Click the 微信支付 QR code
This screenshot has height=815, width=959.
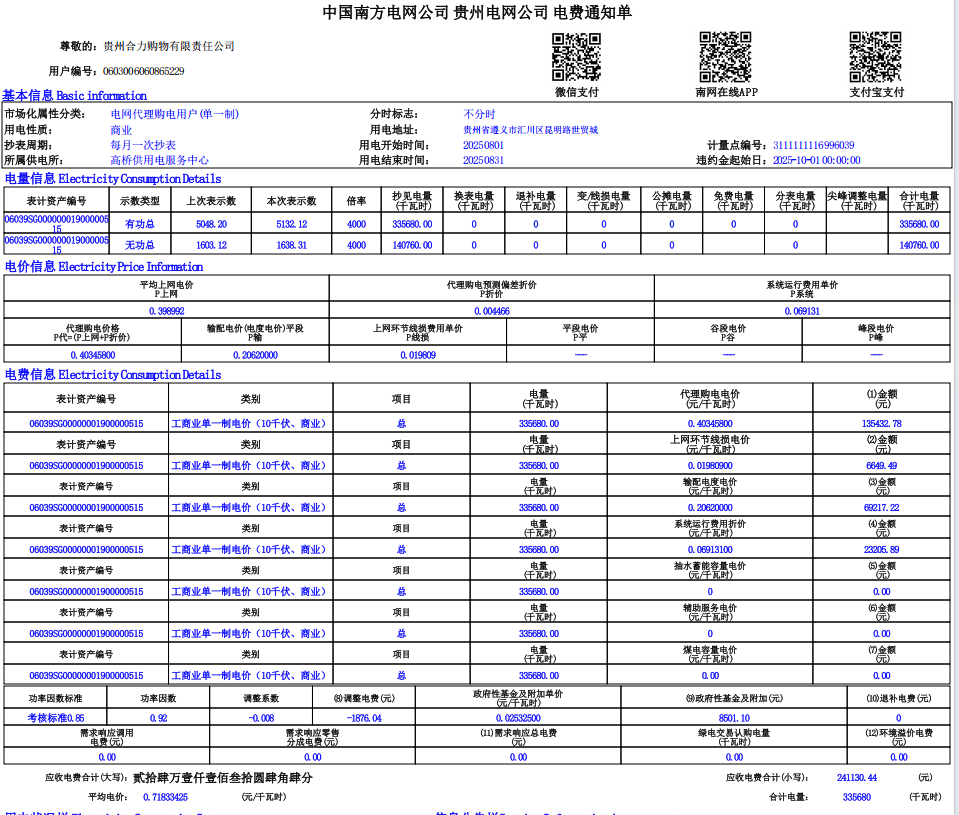pos(576,57)
